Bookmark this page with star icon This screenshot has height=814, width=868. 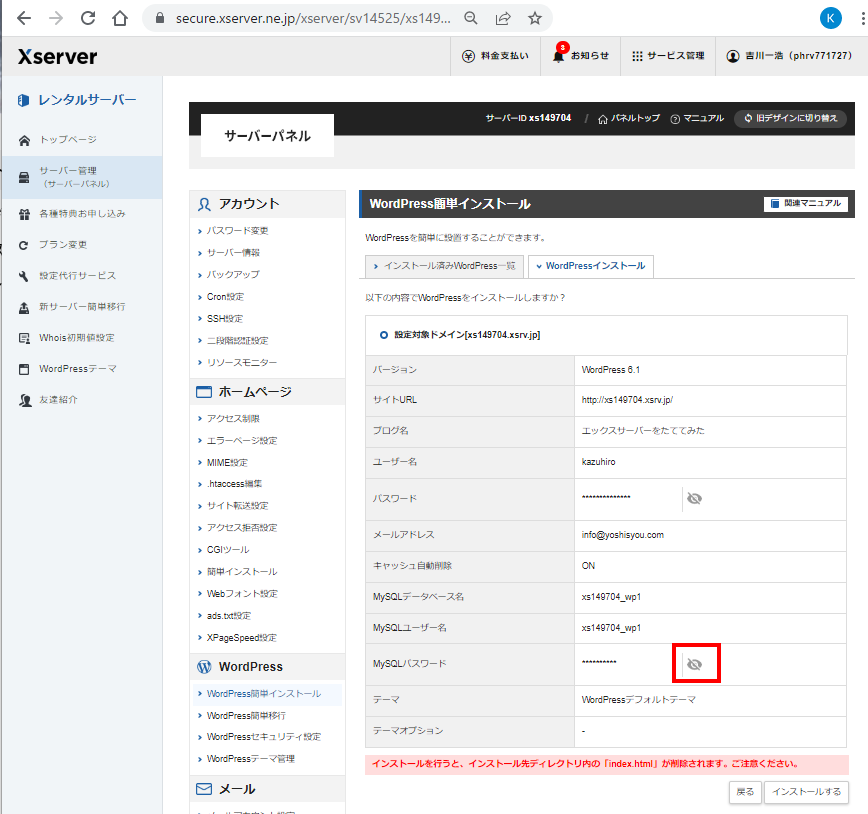[535, 18]
